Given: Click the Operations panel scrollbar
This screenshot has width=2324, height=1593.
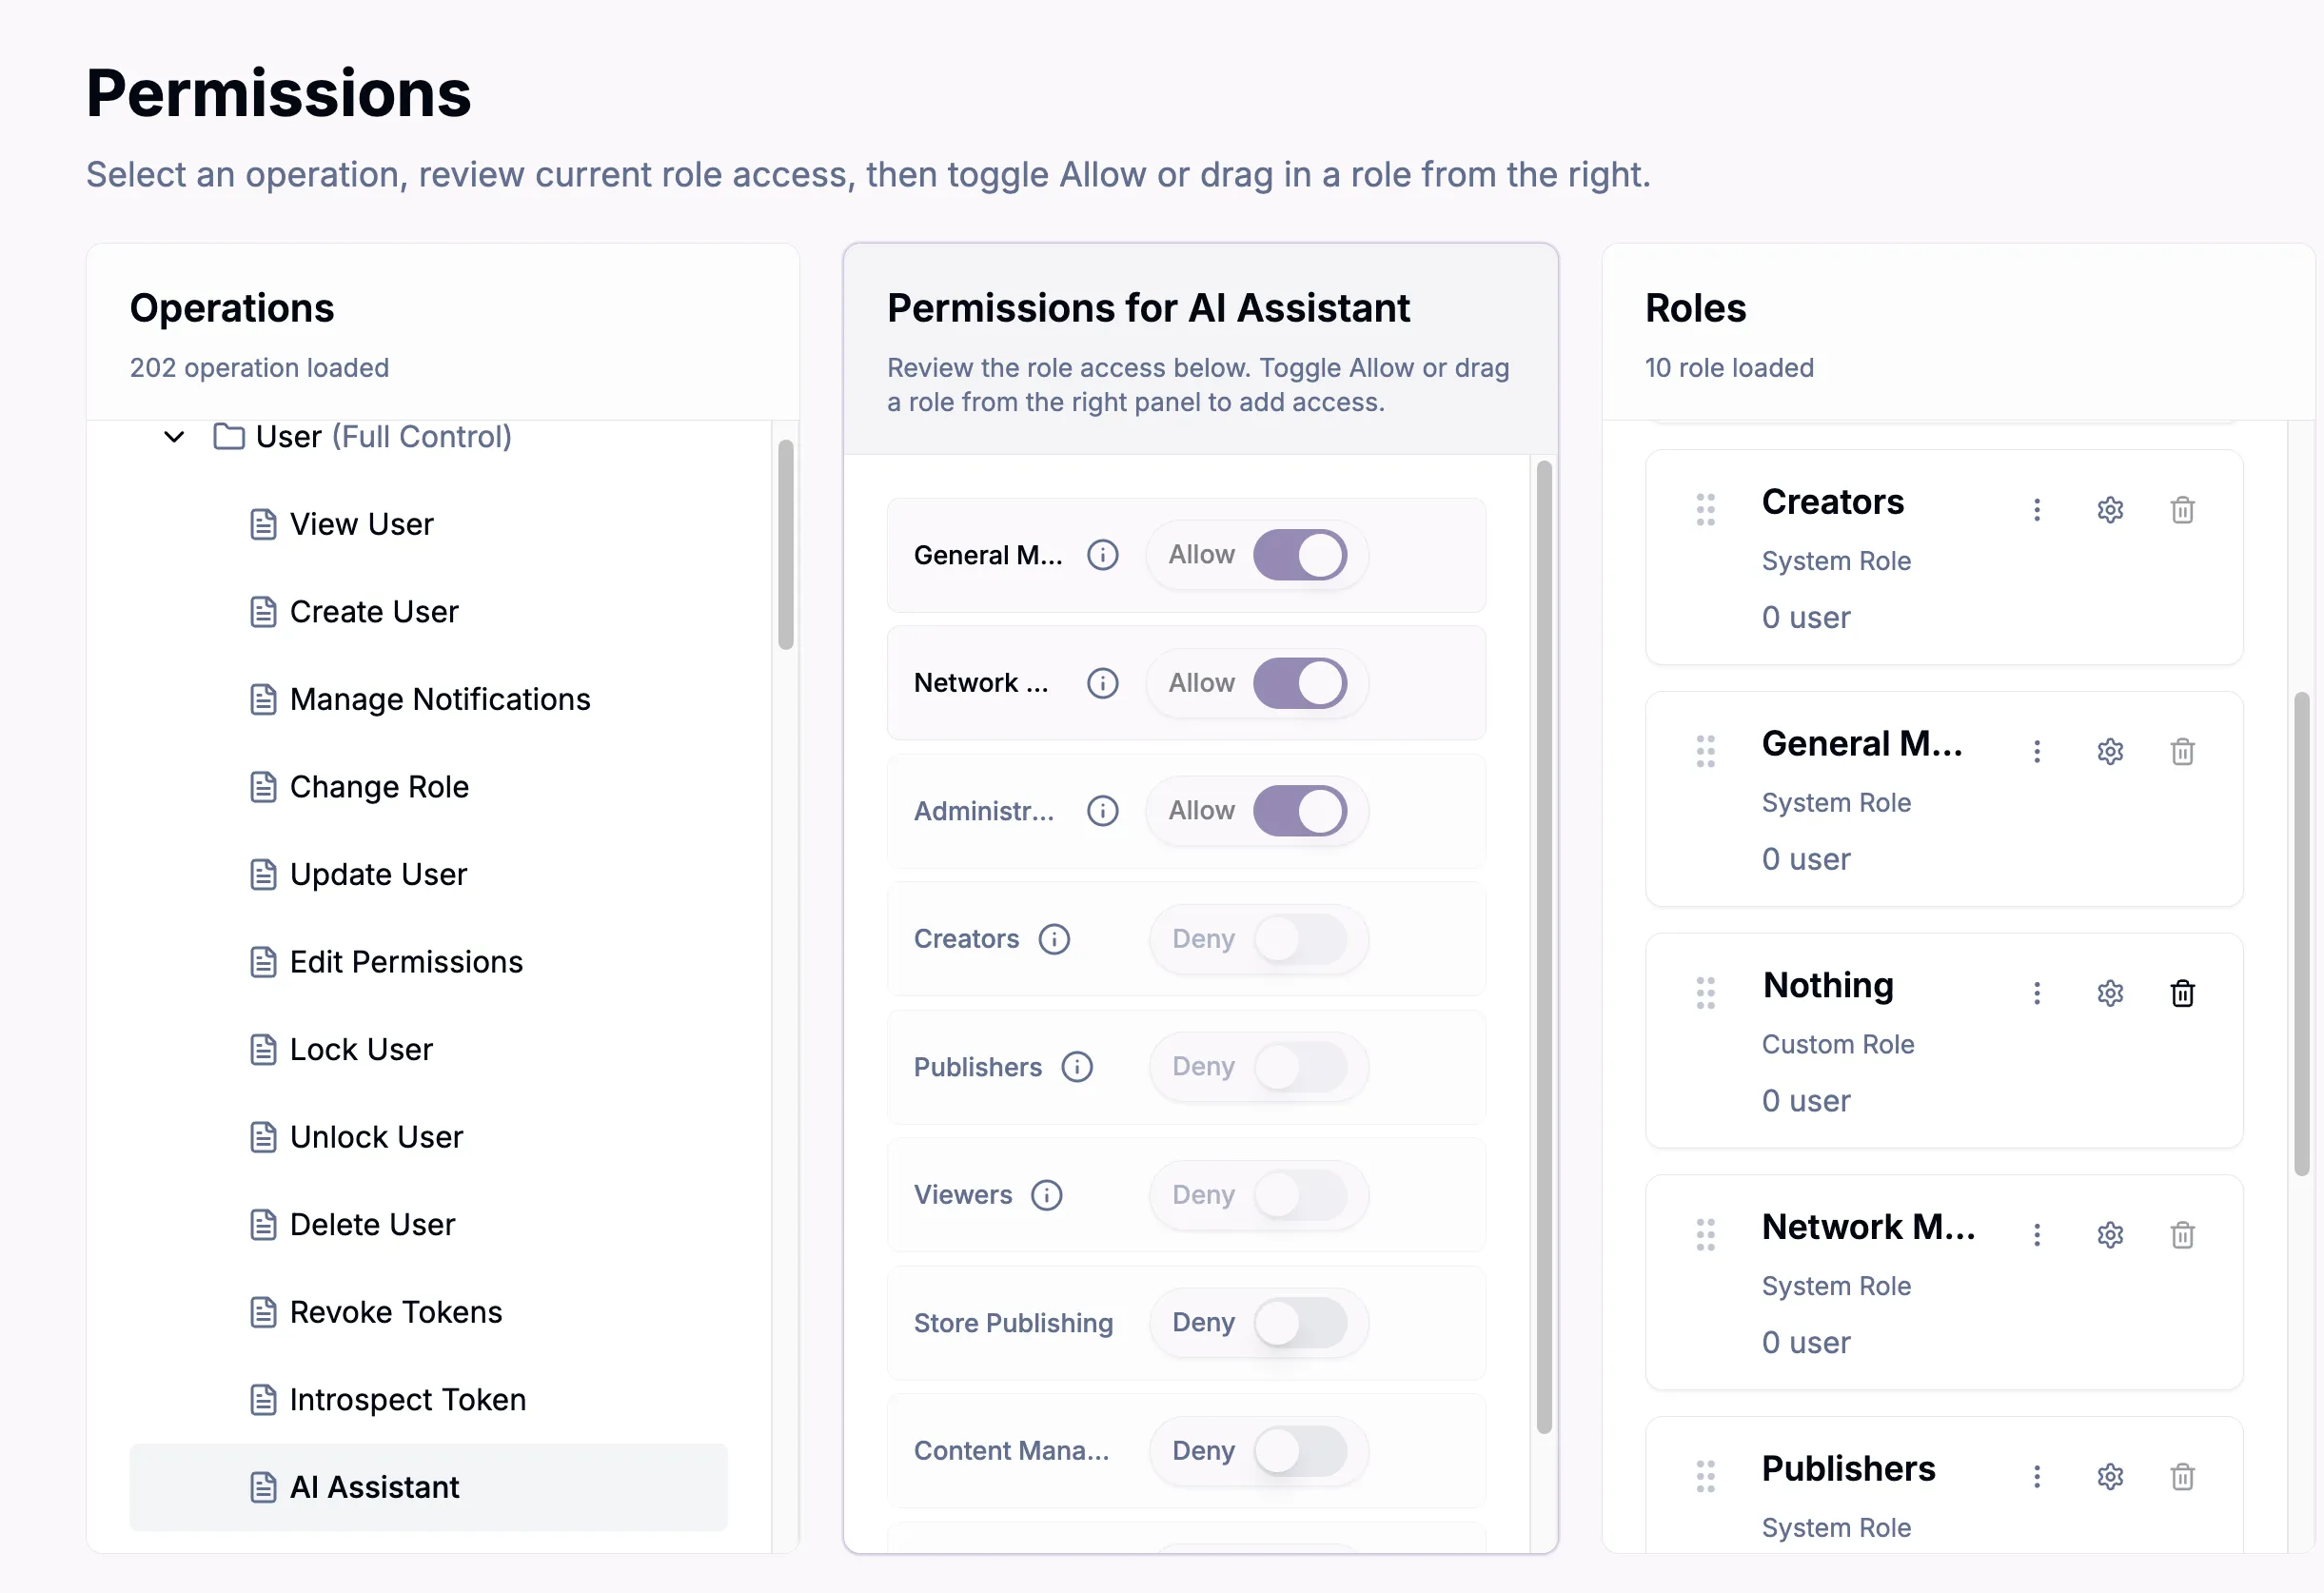Looking at the screenshot, I should 786,545.
